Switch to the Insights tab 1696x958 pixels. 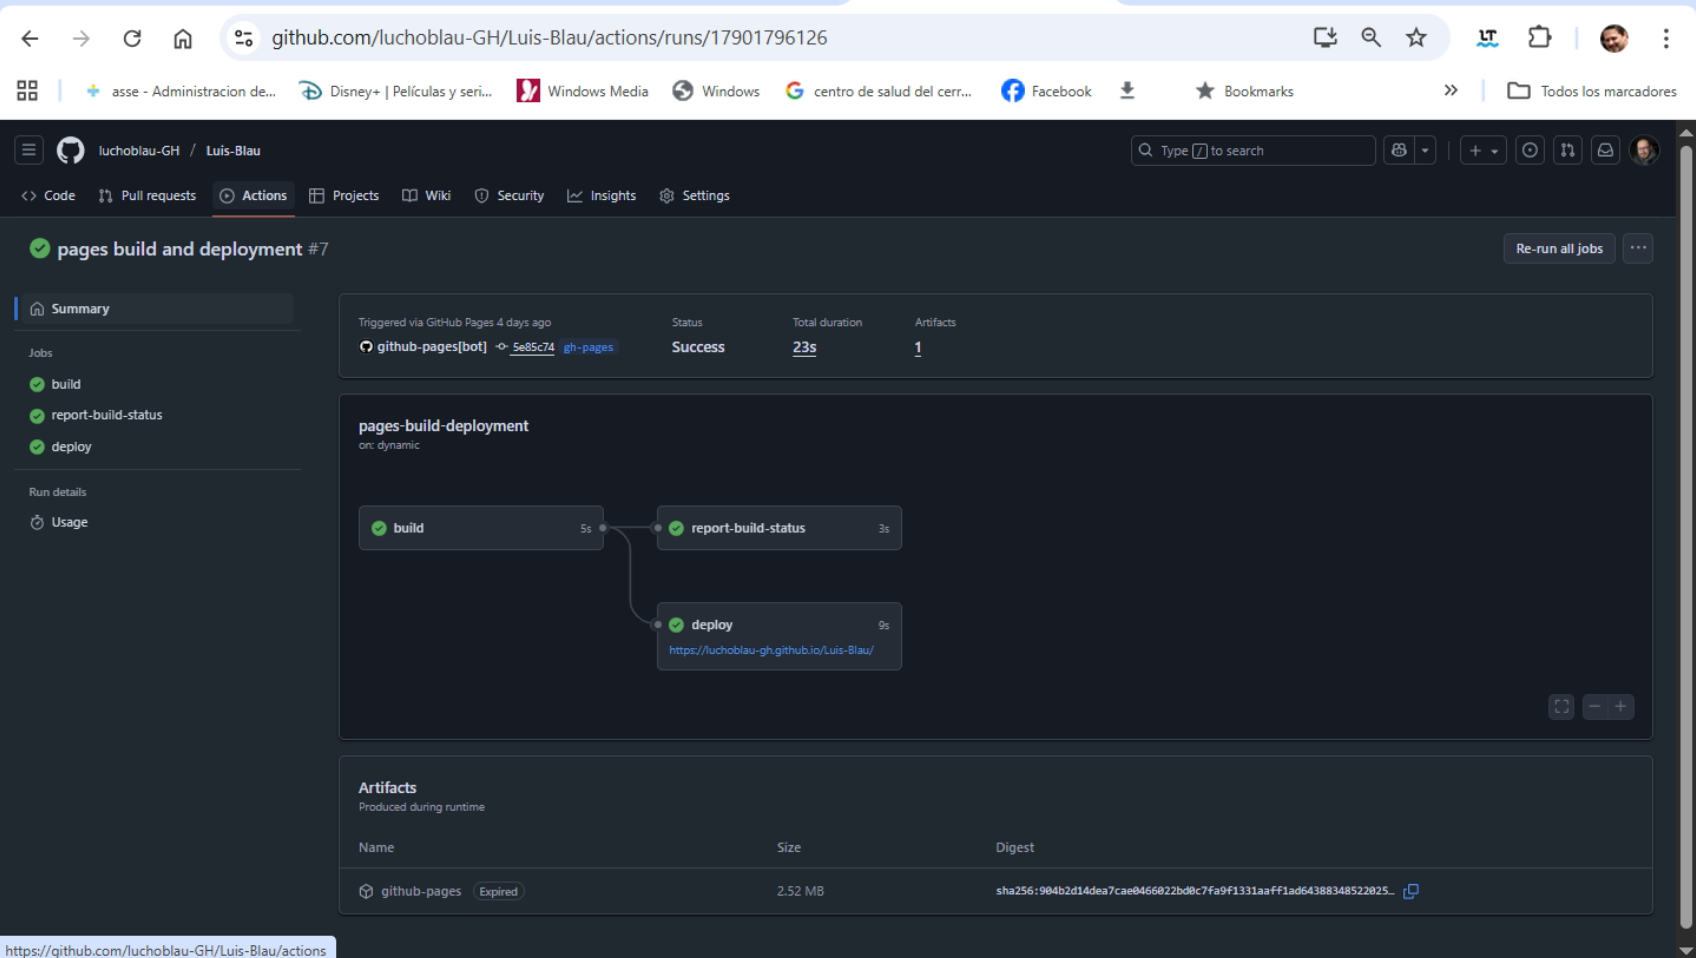(602, 196)
